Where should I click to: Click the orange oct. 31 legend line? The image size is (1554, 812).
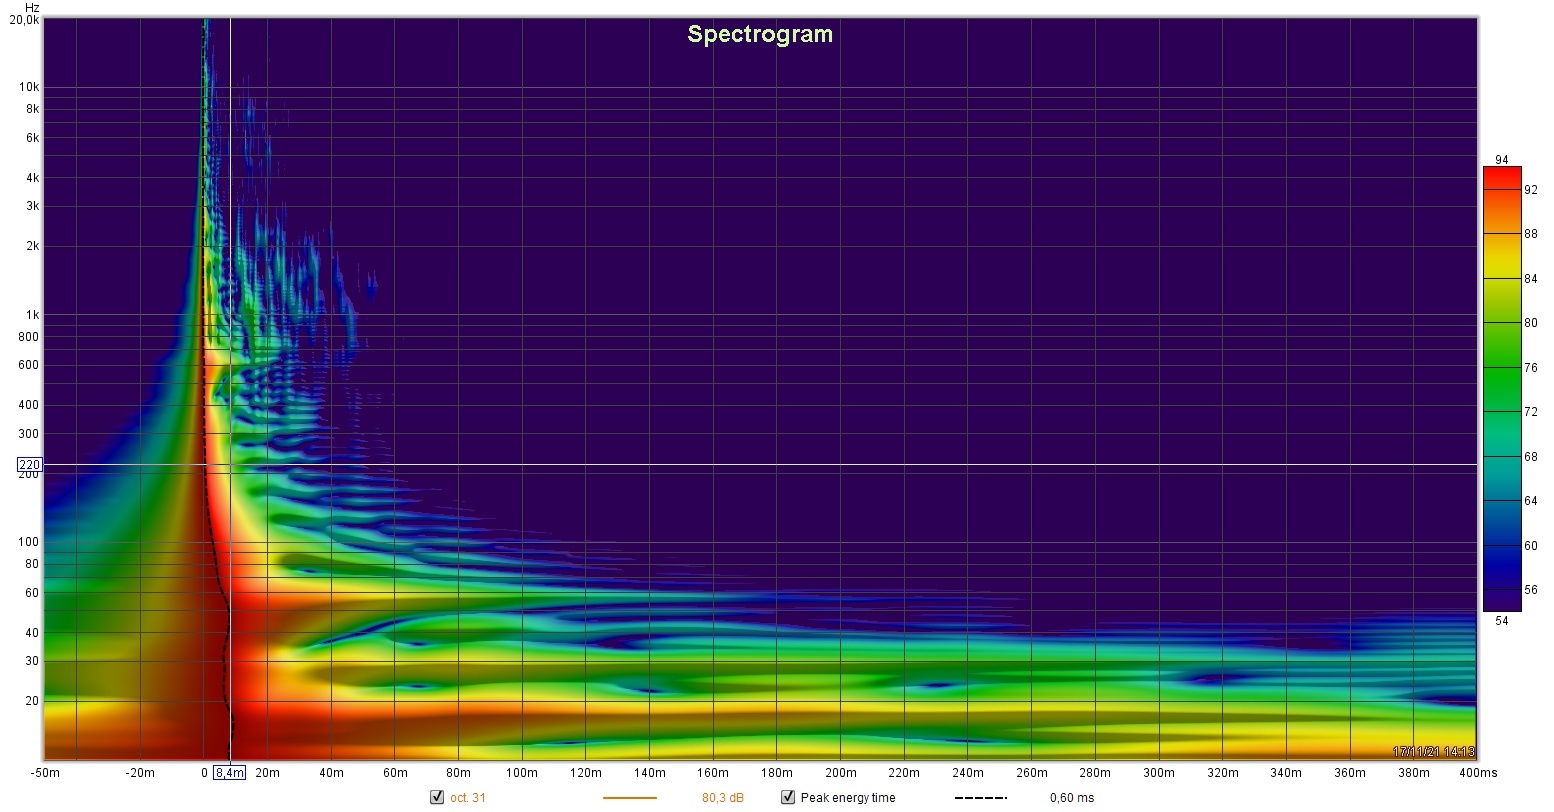point(630,798)
